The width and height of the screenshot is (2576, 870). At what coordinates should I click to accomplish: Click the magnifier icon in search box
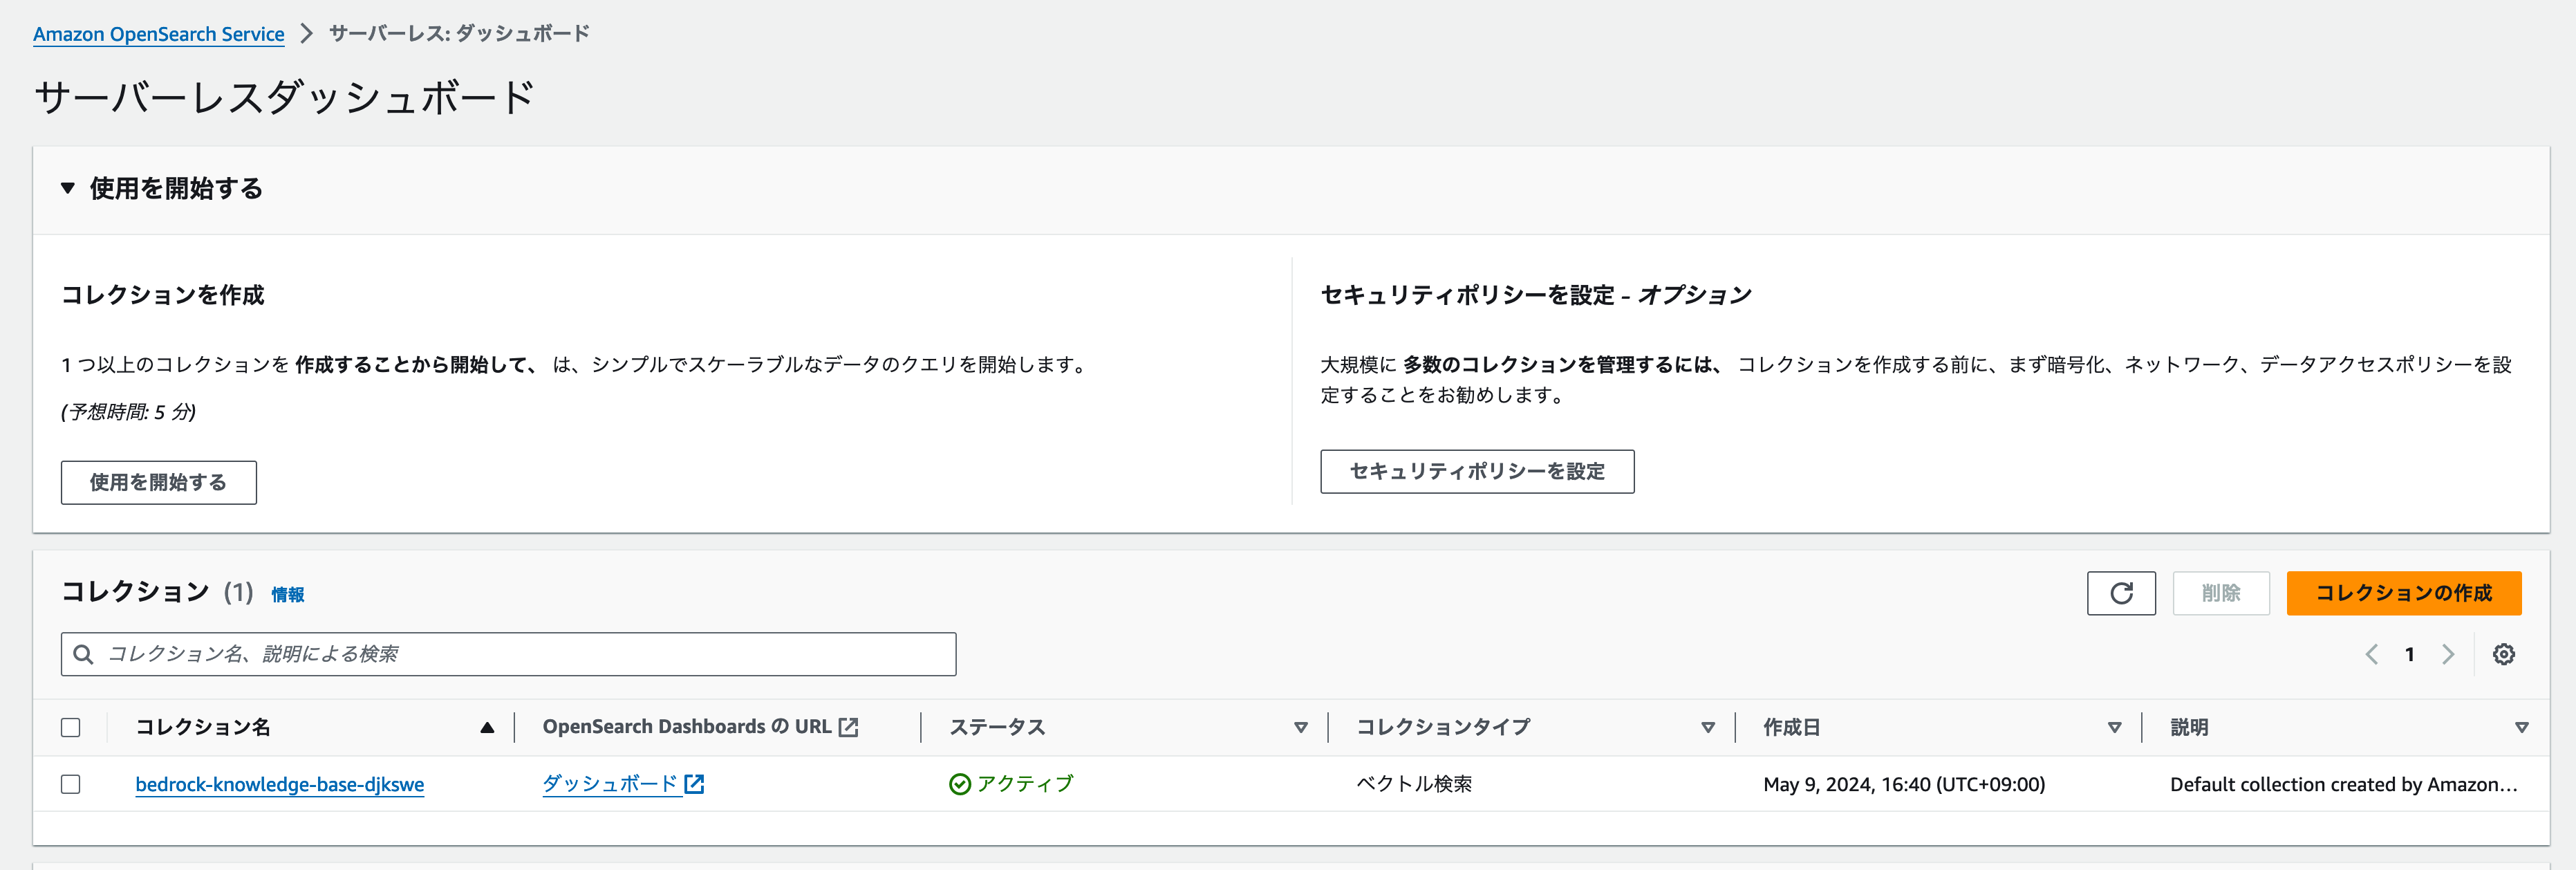[84, 654]
